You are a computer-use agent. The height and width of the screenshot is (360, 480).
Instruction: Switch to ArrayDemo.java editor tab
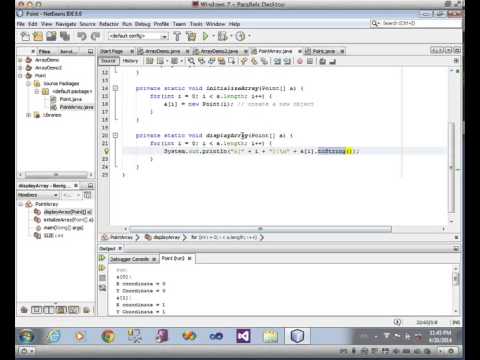click(163, 51)
